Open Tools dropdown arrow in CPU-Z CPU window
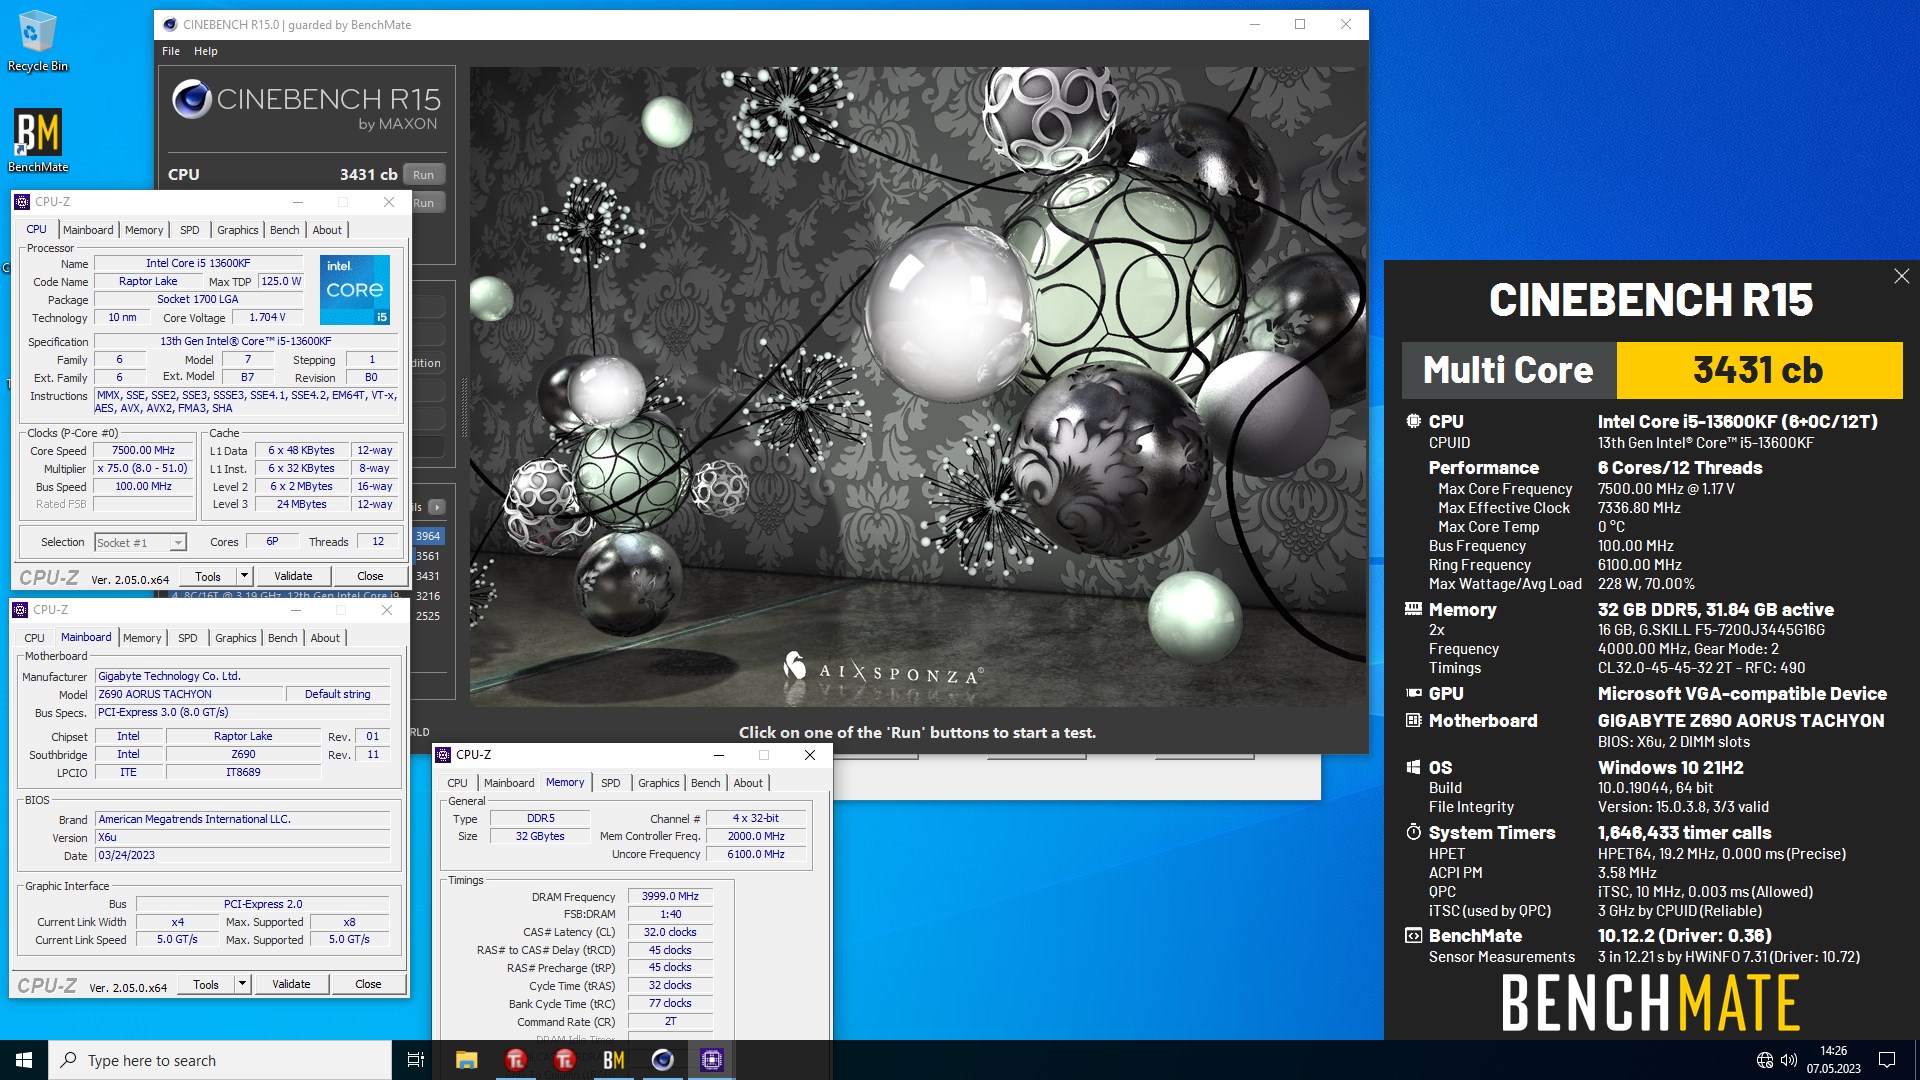This screenshot has width=1920, height=1080. point(244,576)
